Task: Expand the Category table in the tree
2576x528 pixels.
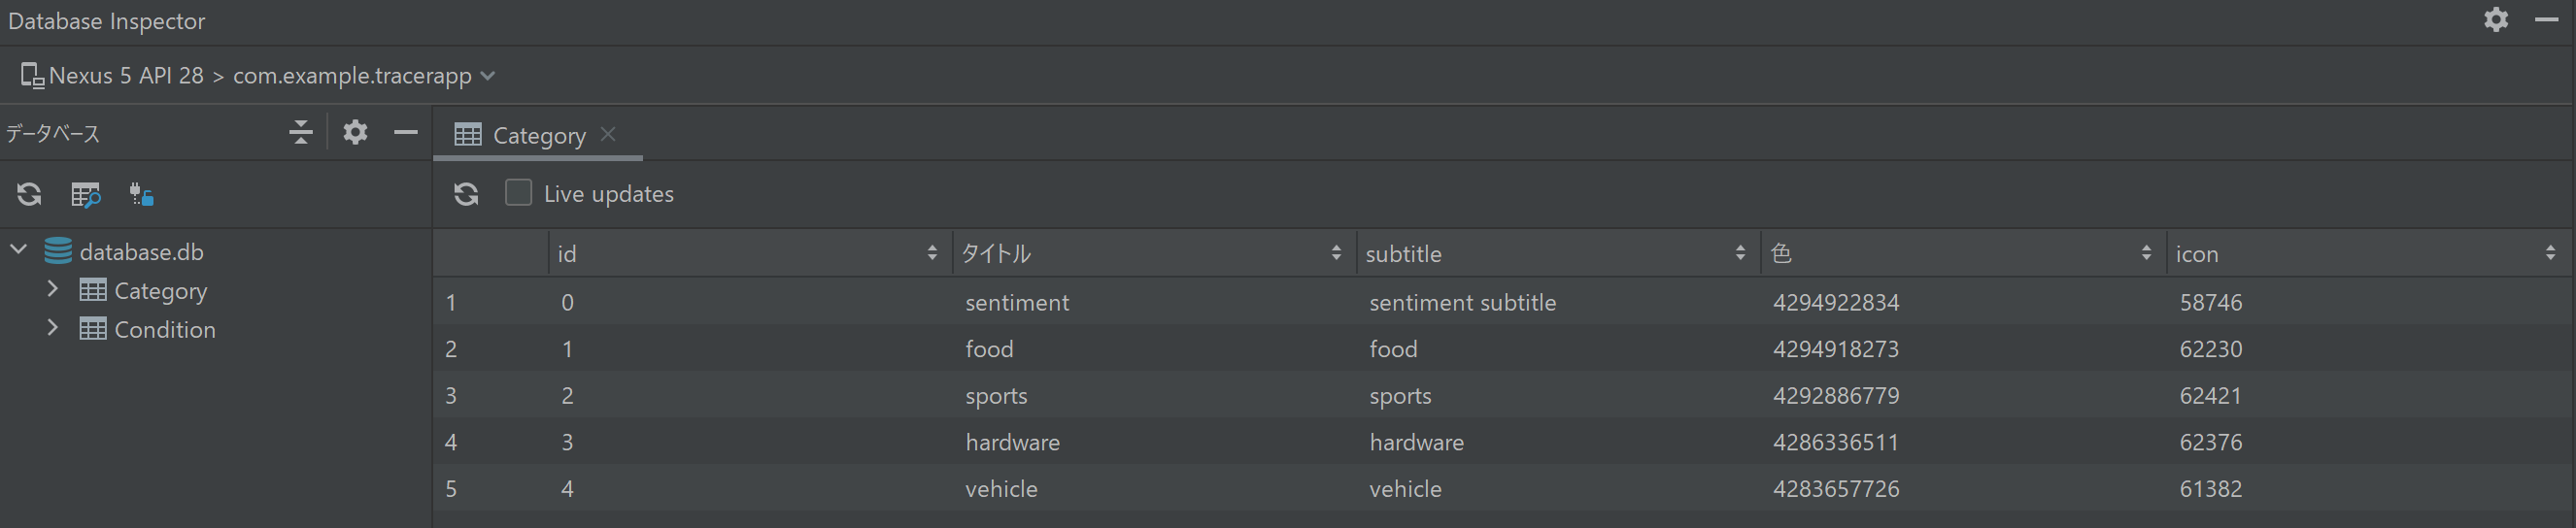Action: (x=53, y=290)
